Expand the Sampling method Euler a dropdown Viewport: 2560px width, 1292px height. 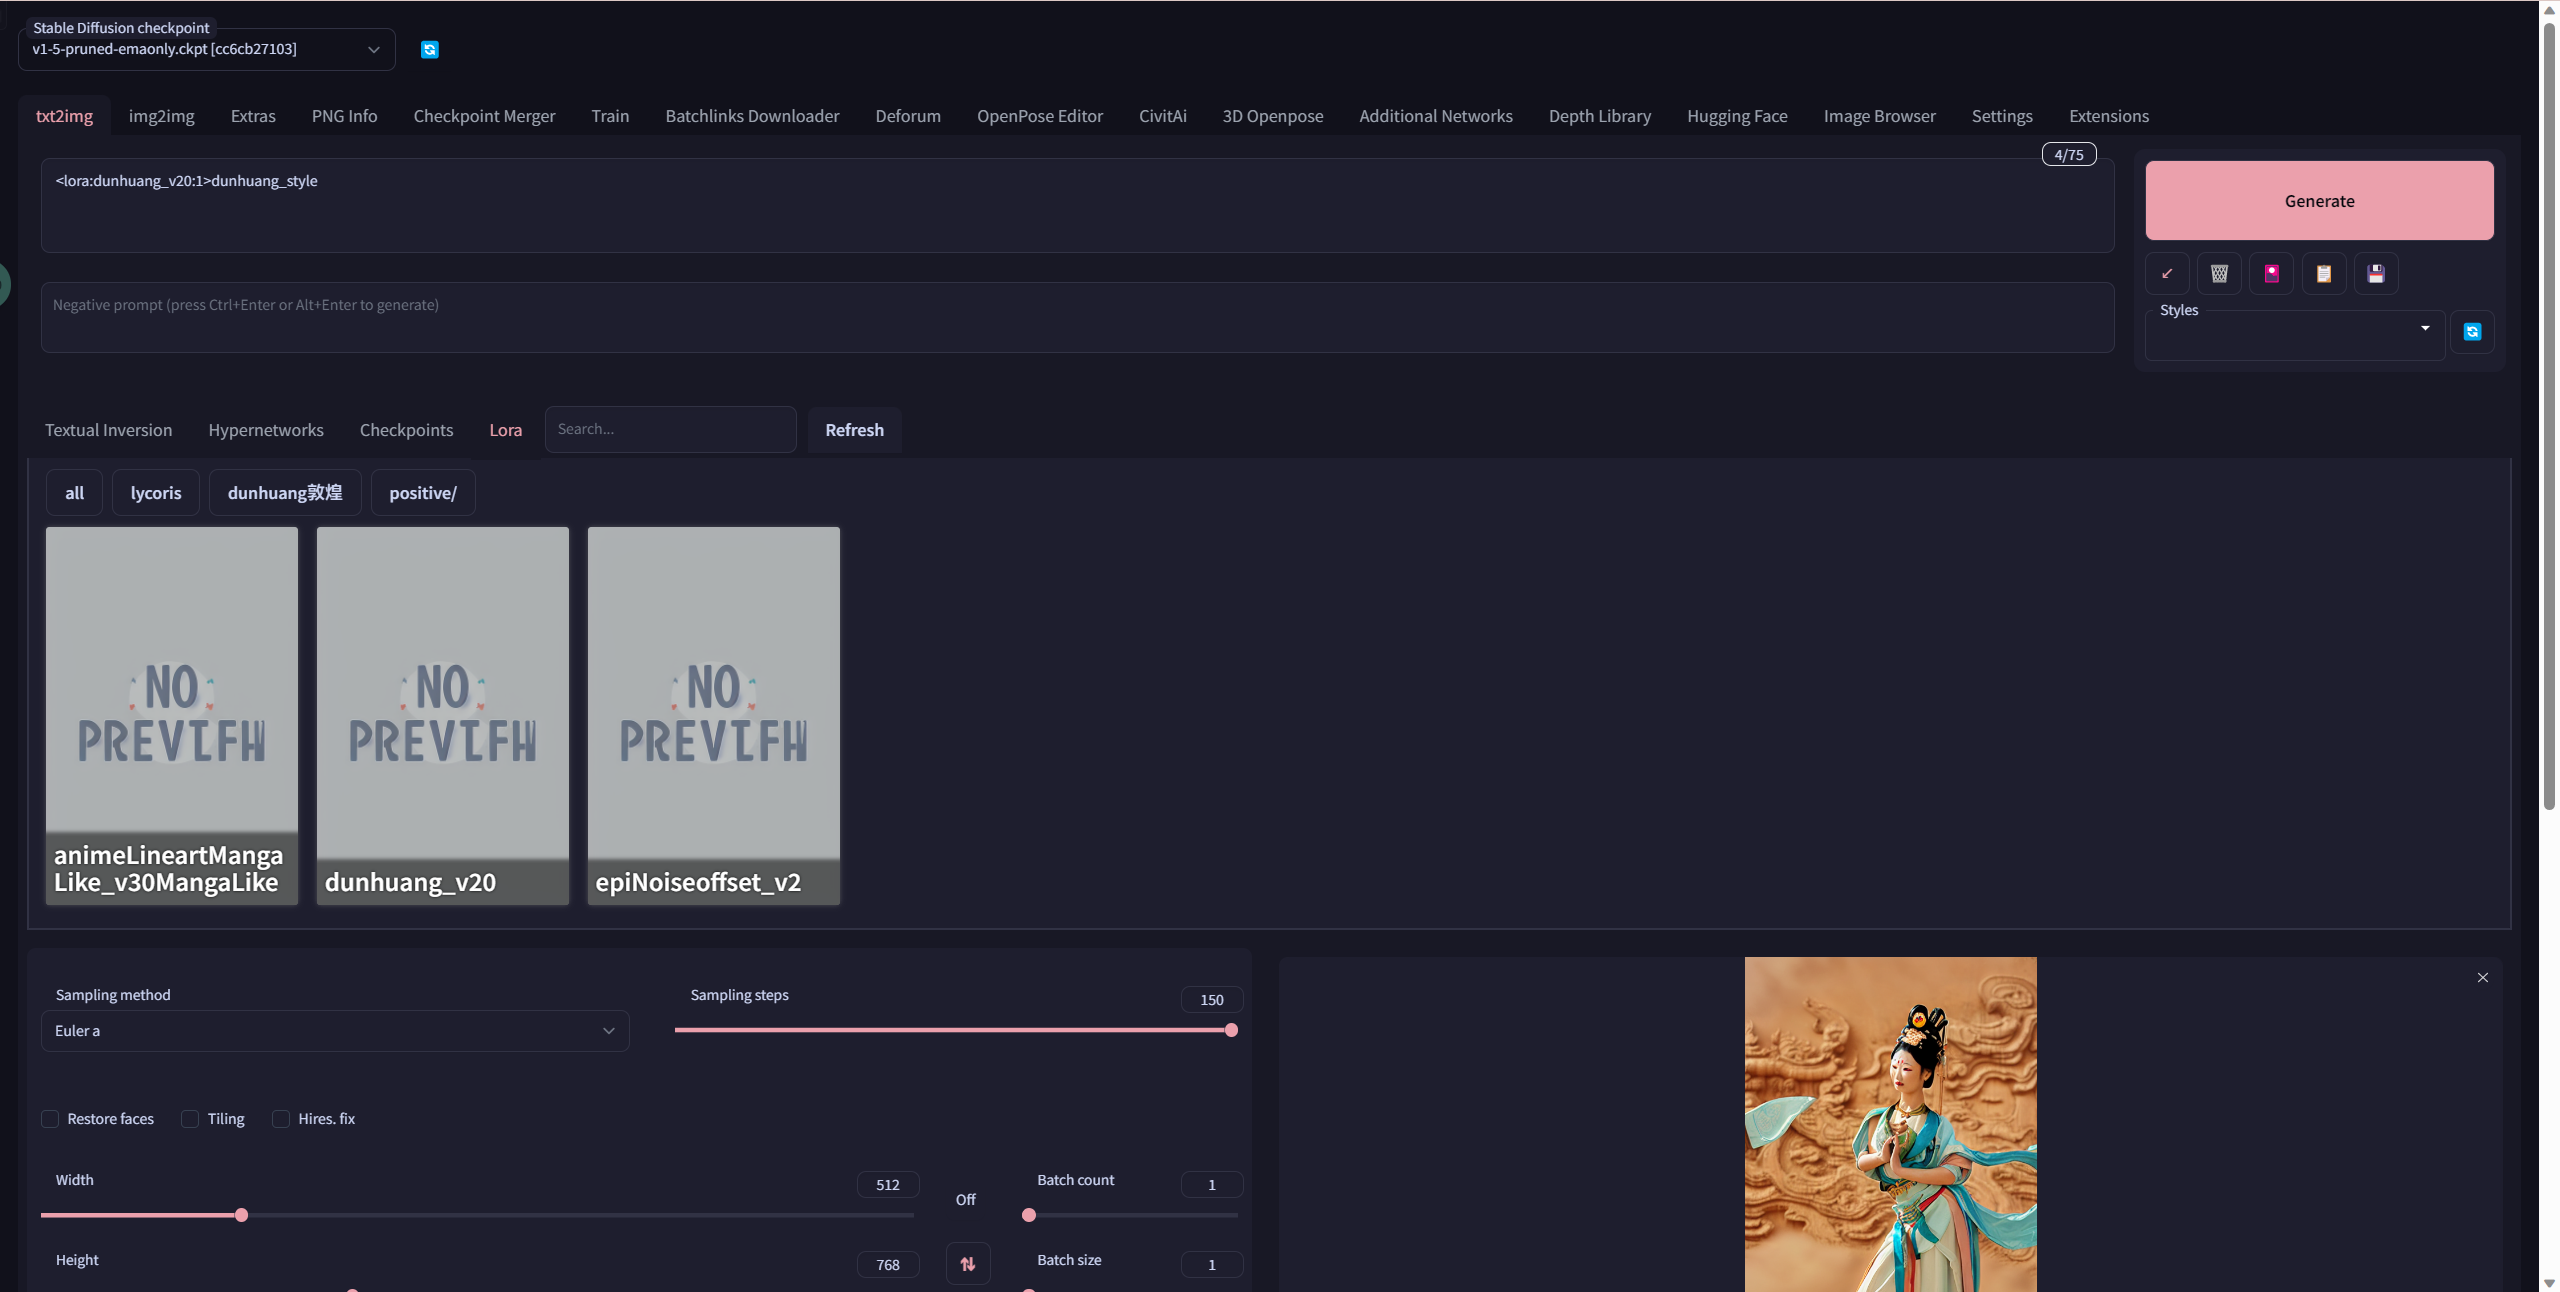(x=335, y=1031)
